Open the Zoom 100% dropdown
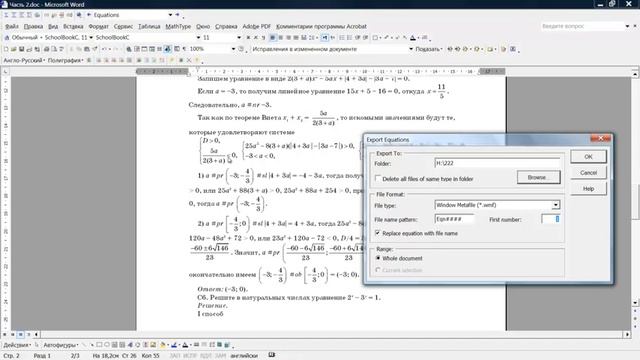640x360 pixels. click(x=233, y=49)
